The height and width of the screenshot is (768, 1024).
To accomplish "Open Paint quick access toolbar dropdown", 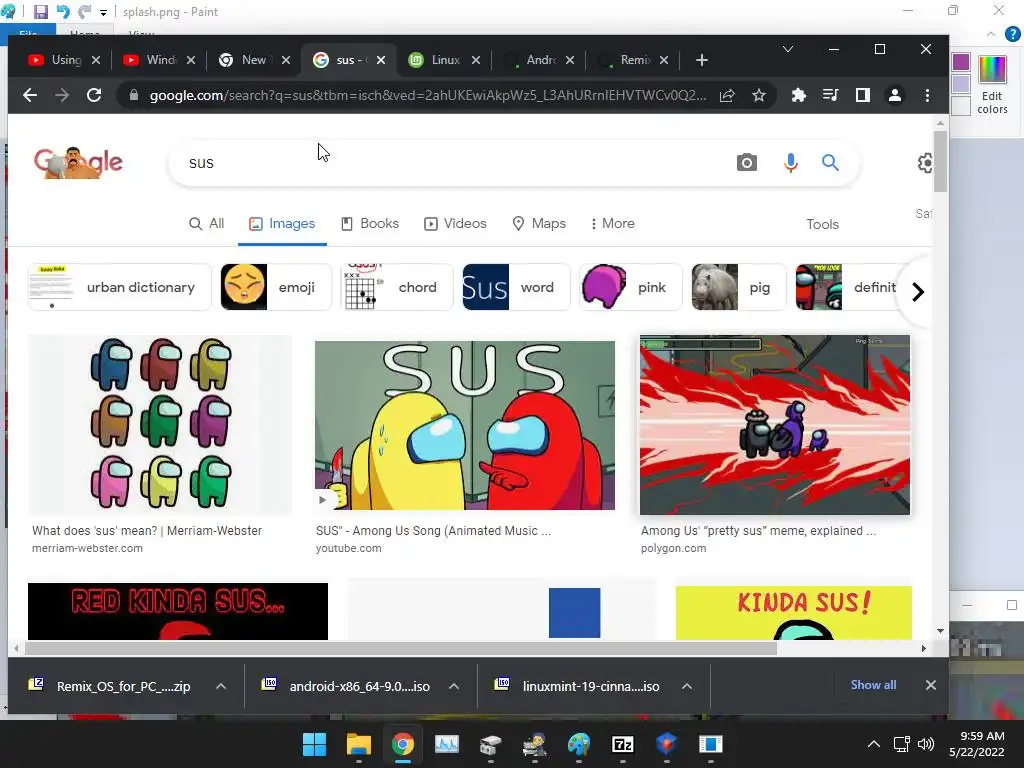I will (103, 12).
